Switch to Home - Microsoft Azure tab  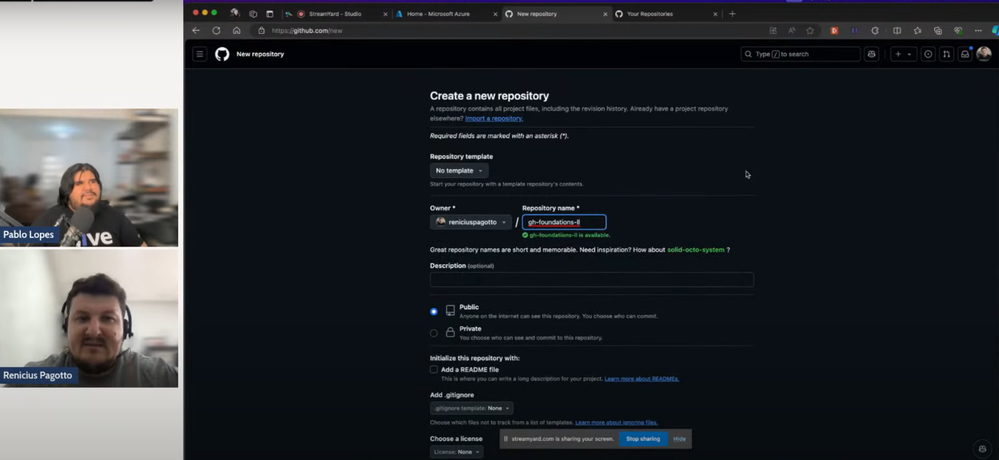(x=446, y=13)
